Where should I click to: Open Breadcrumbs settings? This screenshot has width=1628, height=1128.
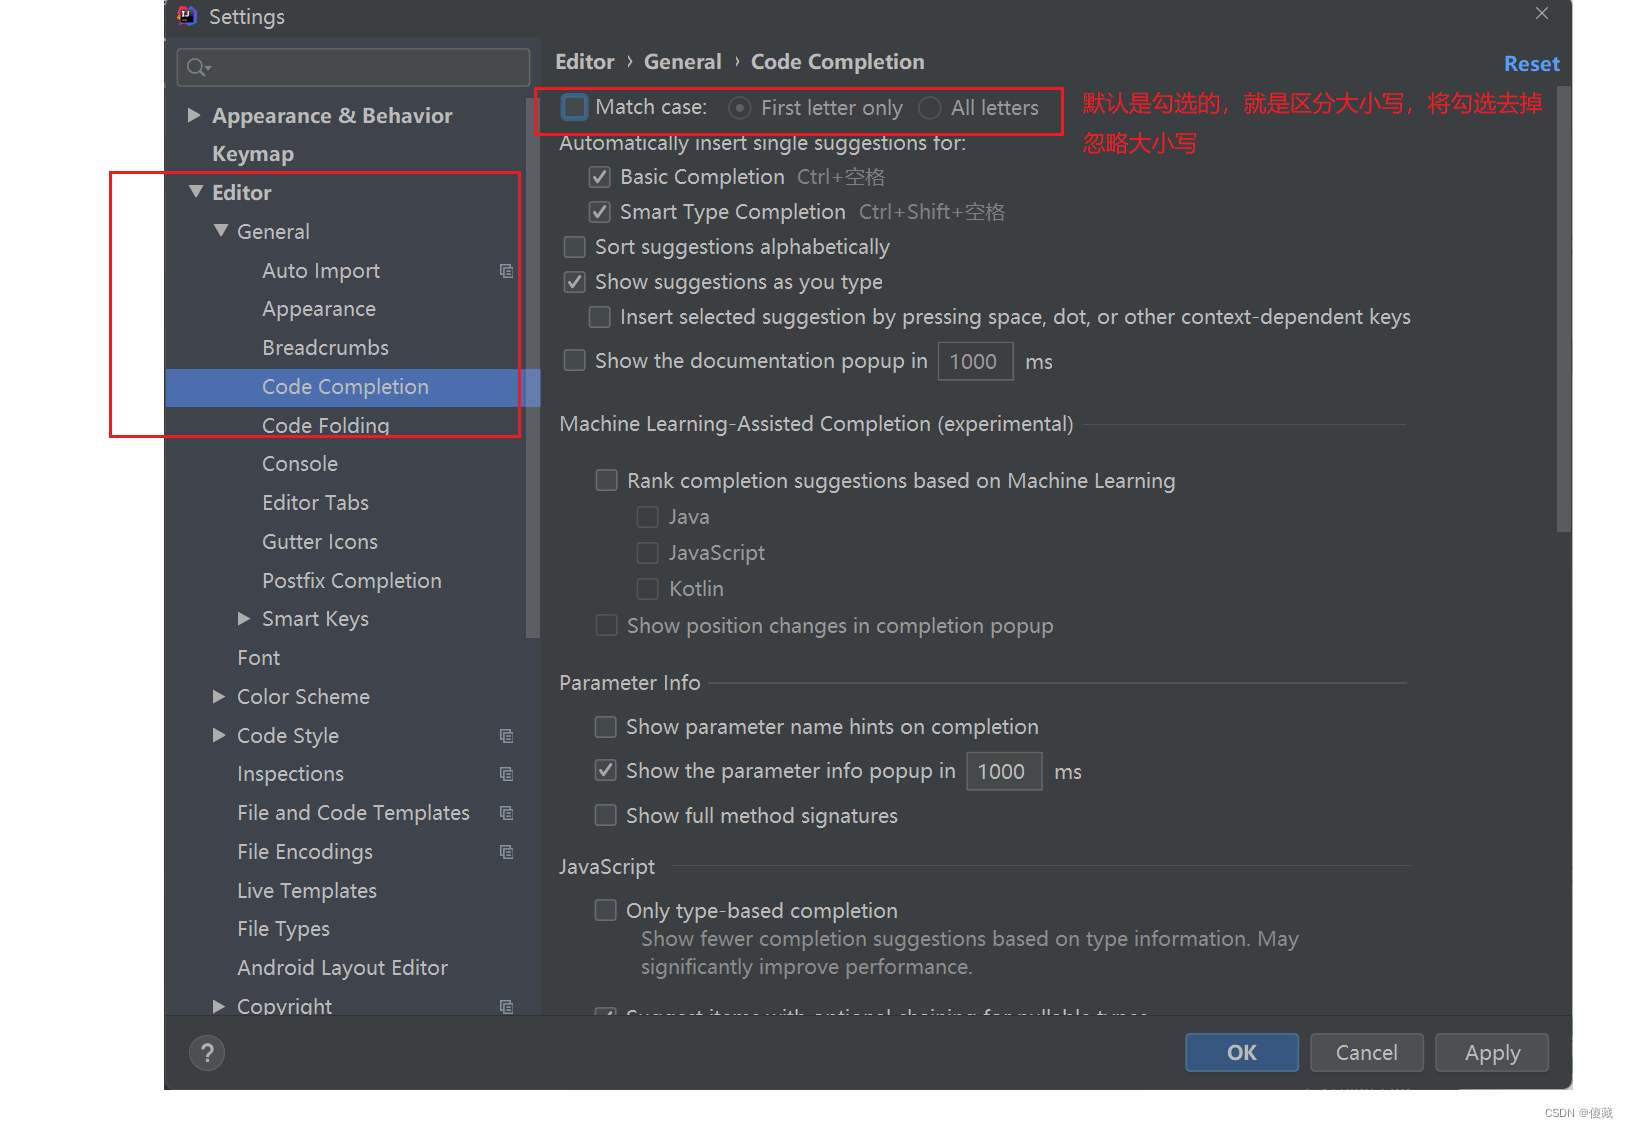point(325,348)
